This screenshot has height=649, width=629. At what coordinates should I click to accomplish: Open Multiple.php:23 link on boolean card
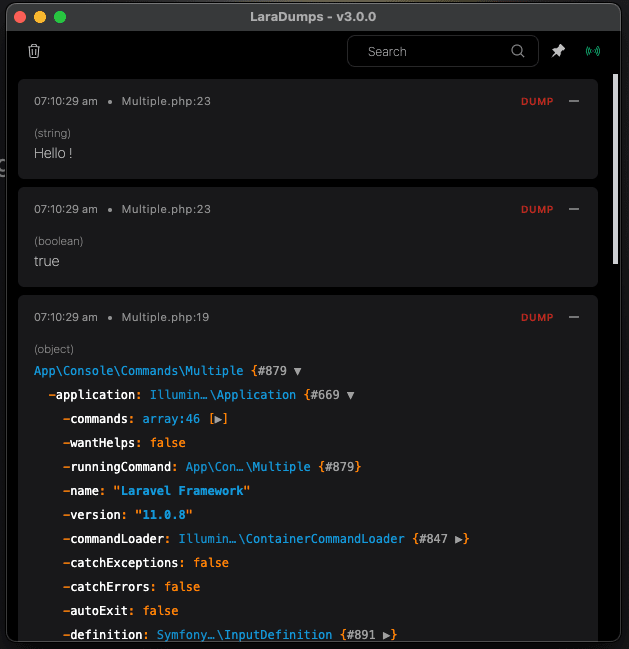point(166,209)
